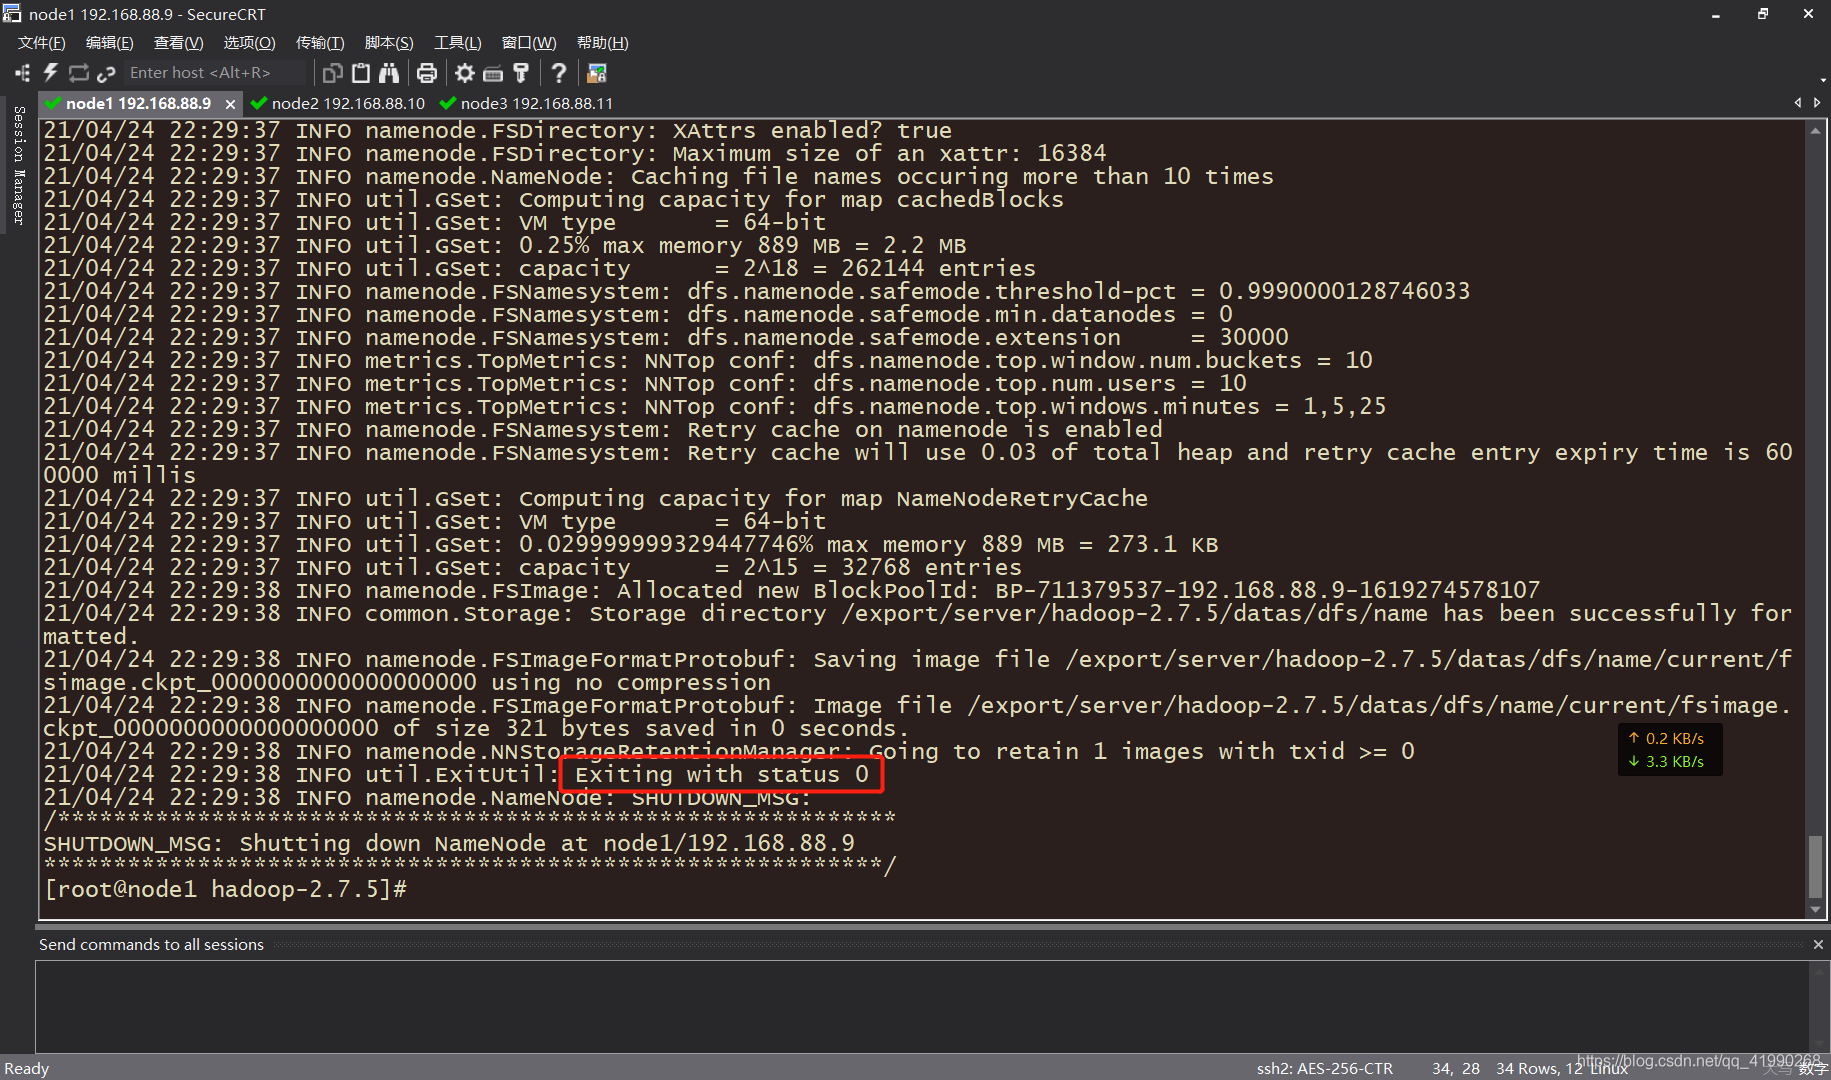Open the 工具(L) menu
The width and height of the screenshot is (1831, 1080).
coord(458,43)
